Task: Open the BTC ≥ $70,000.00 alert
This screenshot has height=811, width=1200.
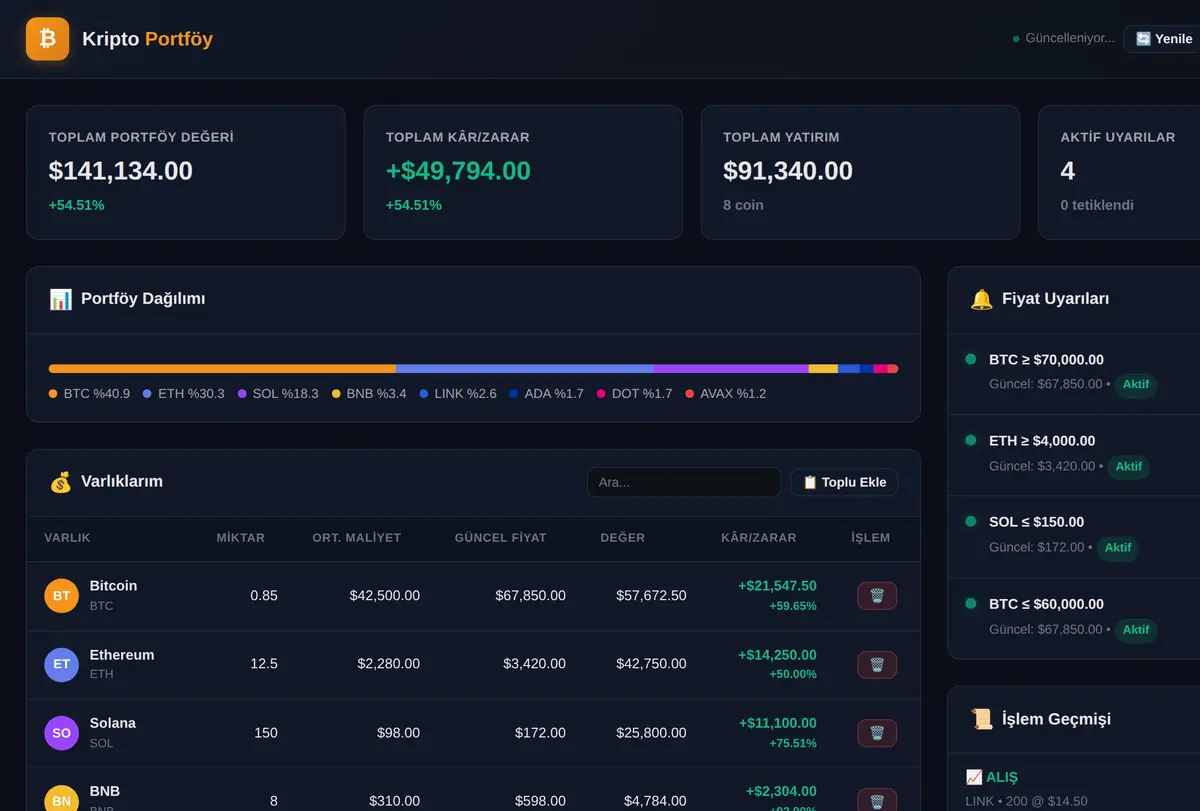Action: coord(1074,374)
